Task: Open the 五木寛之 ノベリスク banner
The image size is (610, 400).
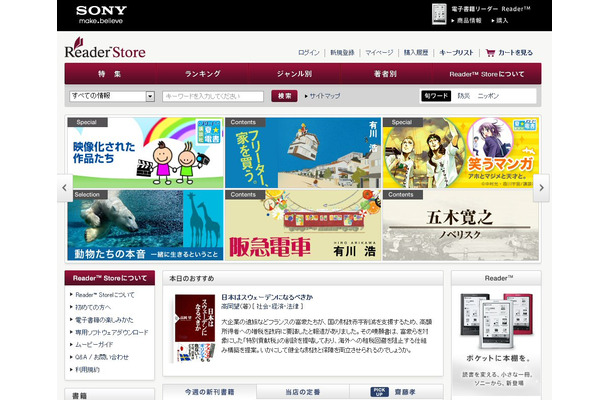Action: [461, 225]
